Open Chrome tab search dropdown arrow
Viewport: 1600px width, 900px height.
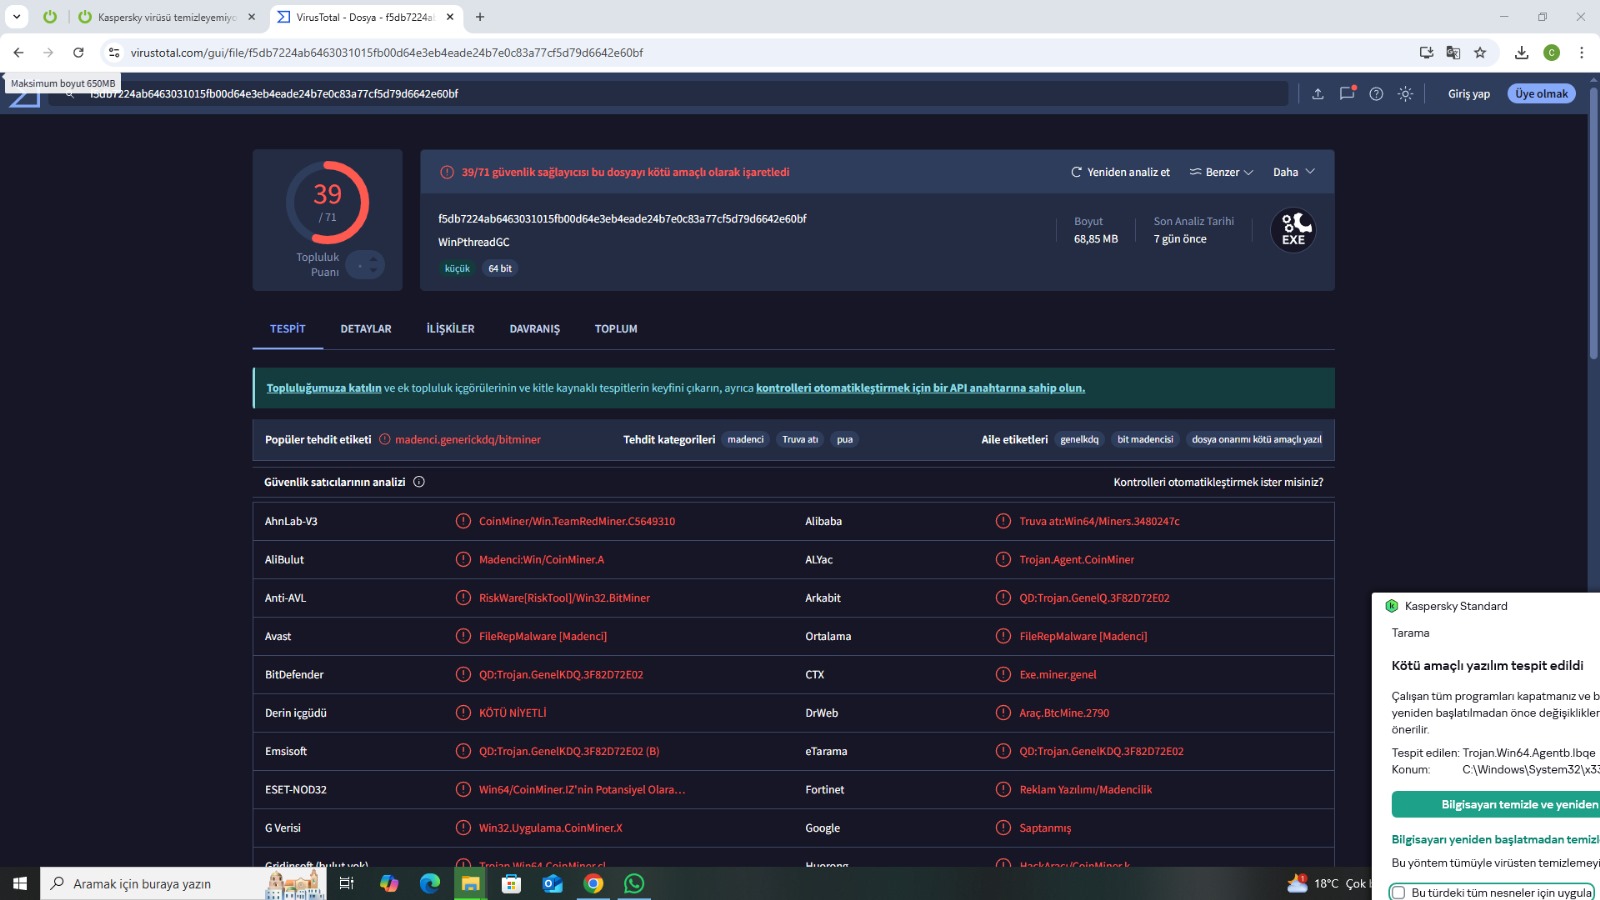coord(17,17)
